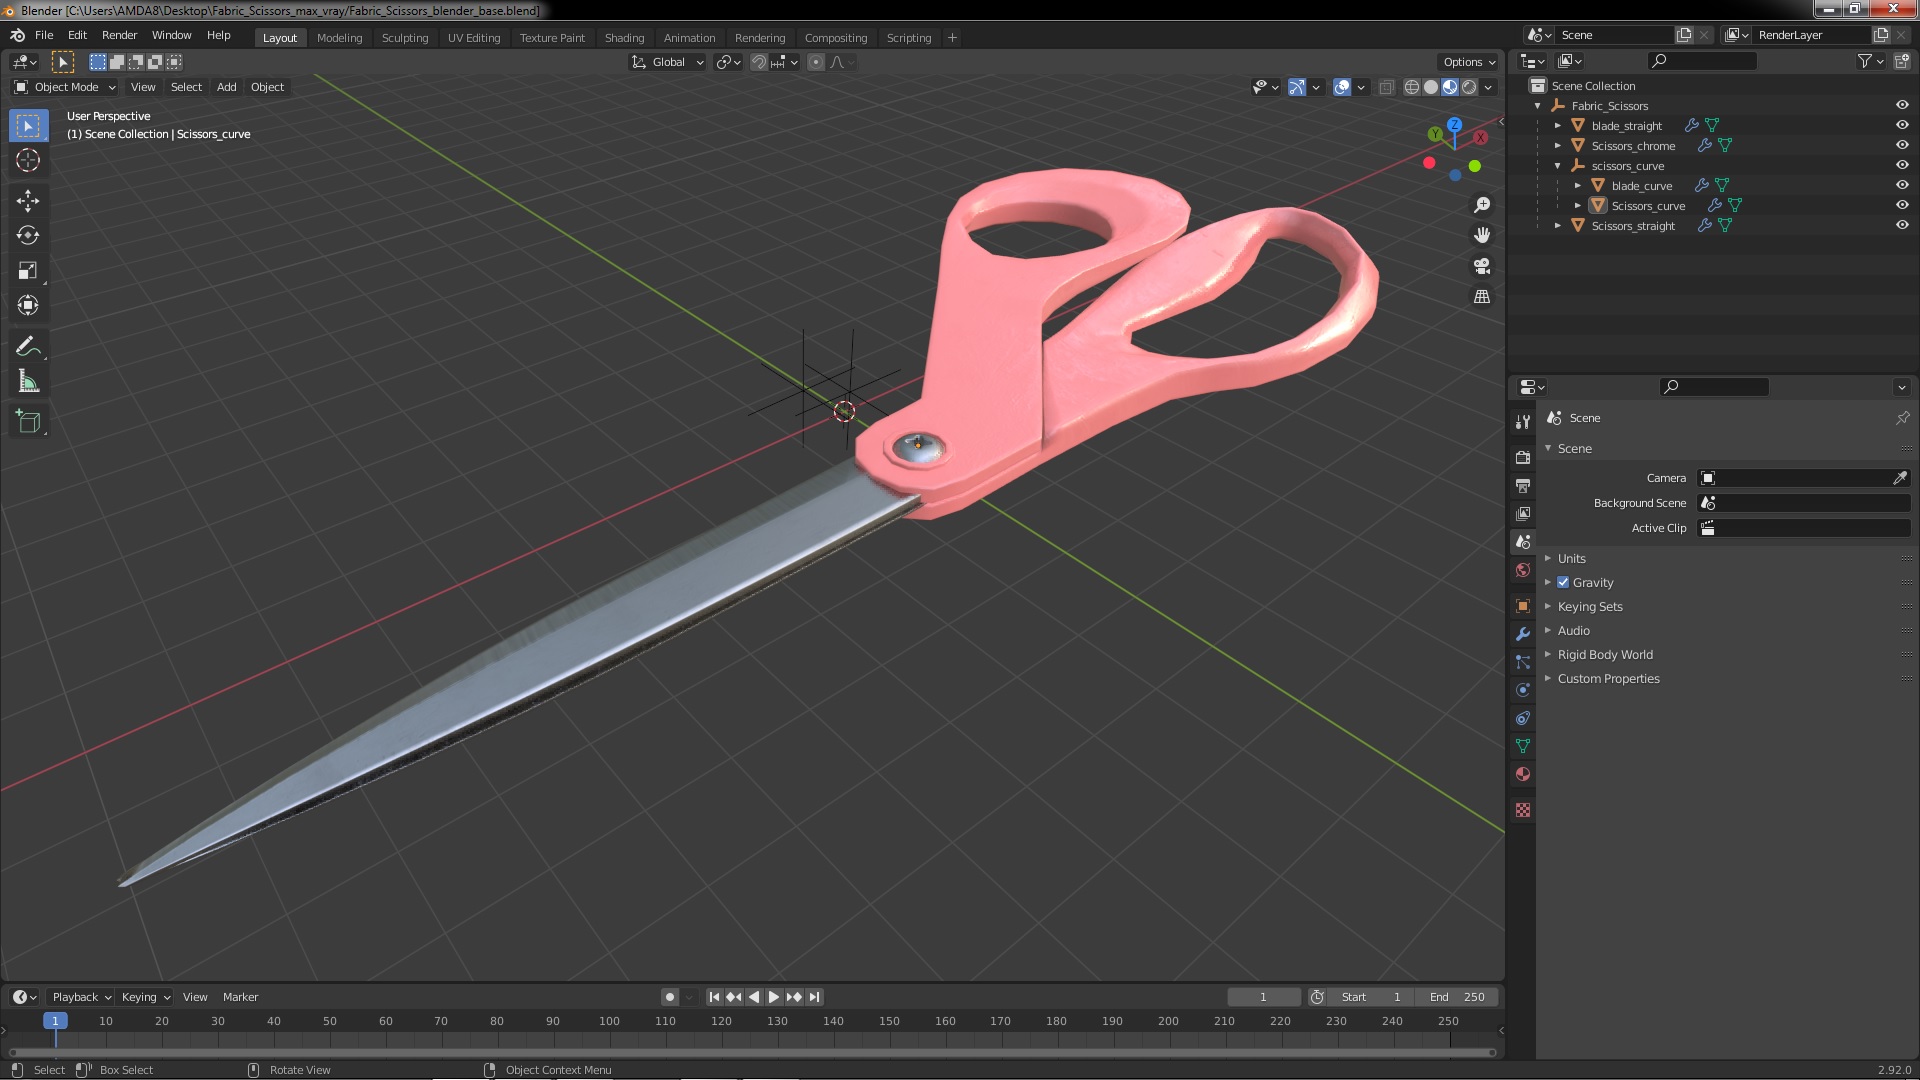Image resolution: width=1920 pixels, height=1080 pixels.
Task: Toggle X-ray display mode
Action: [x=1386, y=87]
